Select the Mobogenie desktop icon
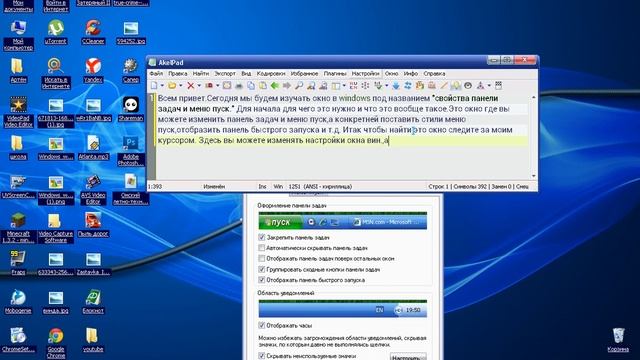This screenshot has width=640, height=360. pyautogui.click(x=18, y=301)
